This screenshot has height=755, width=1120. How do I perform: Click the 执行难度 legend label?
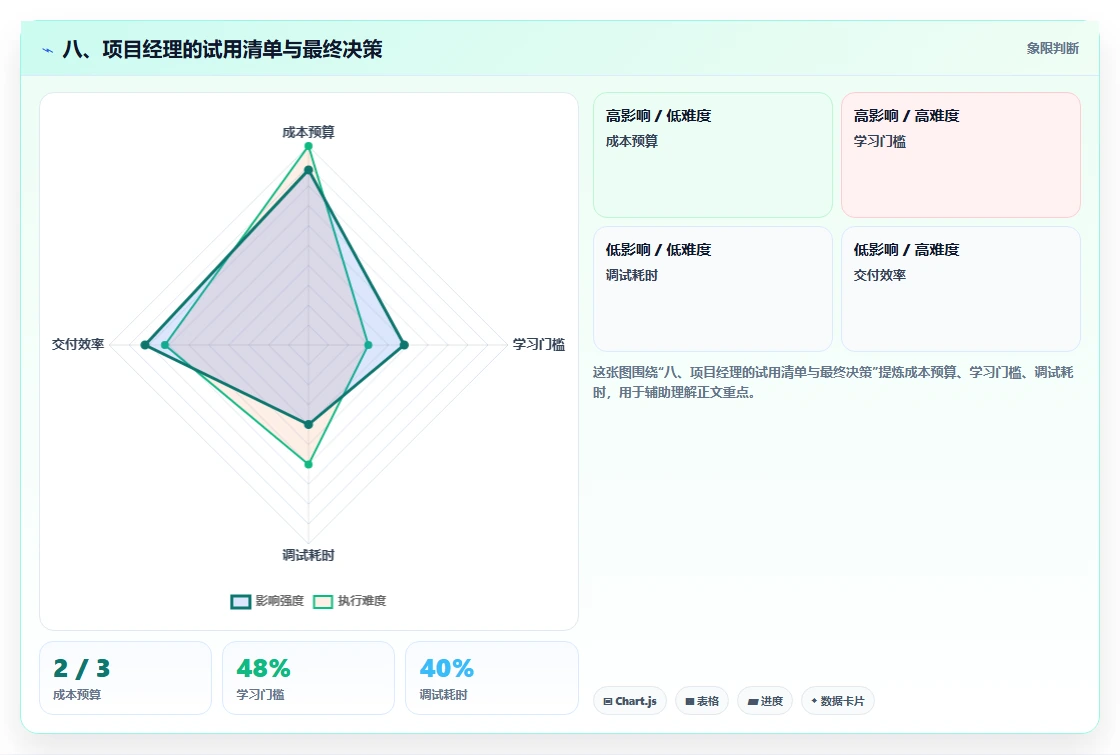pyautogui.click(x=361, y=601)
